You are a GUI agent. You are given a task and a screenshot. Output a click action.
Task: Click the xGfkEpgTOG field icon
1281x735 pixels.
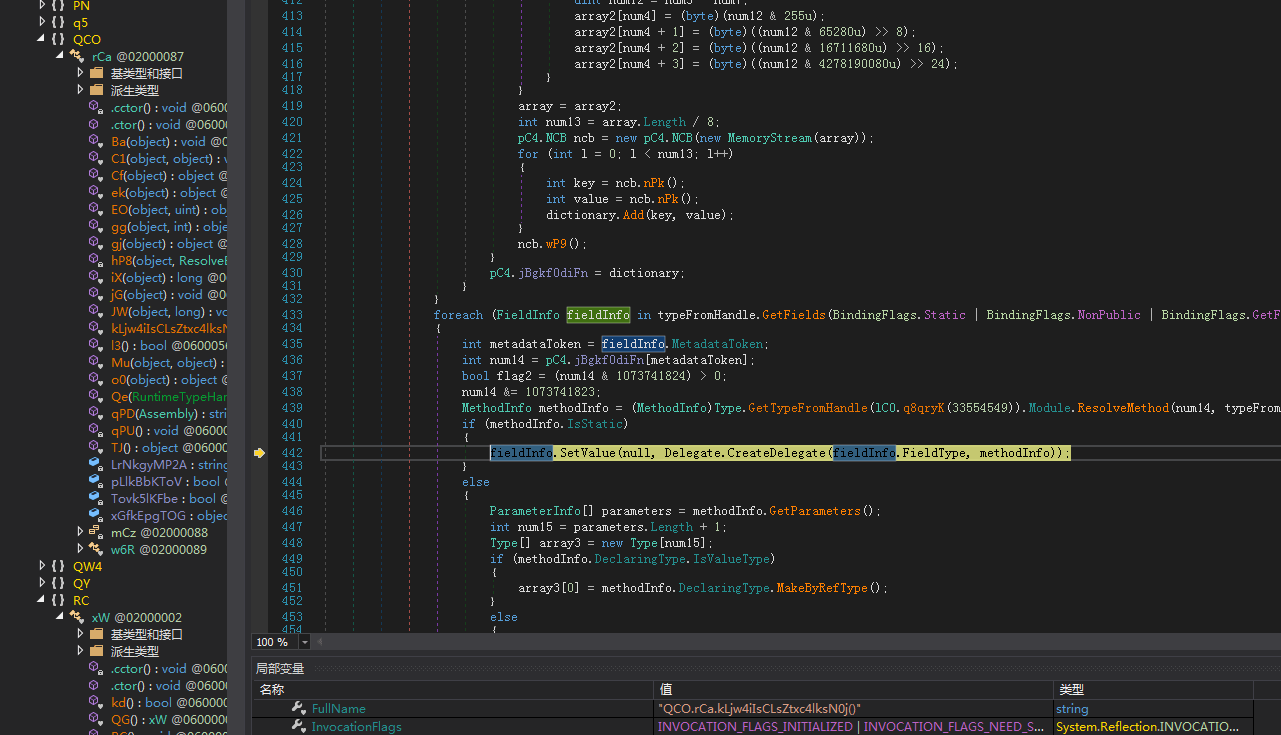tap(96, 516)
